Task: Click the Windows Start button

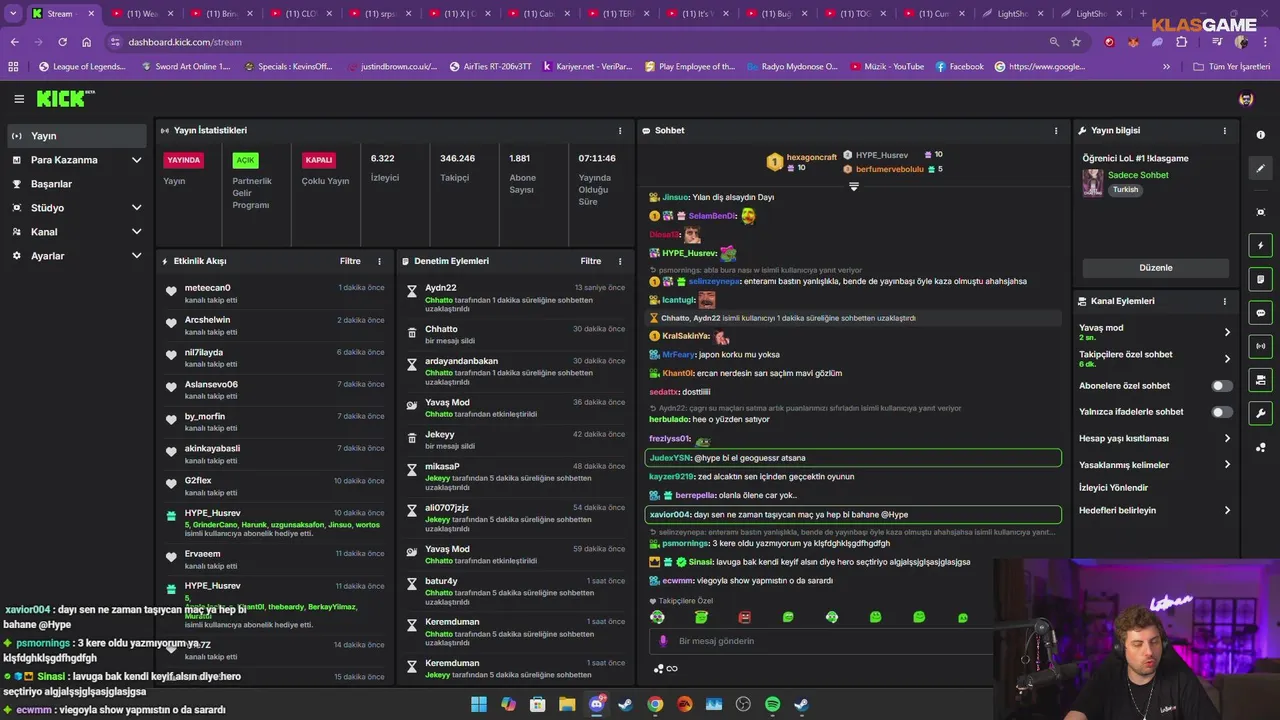Action: [479, 704]
